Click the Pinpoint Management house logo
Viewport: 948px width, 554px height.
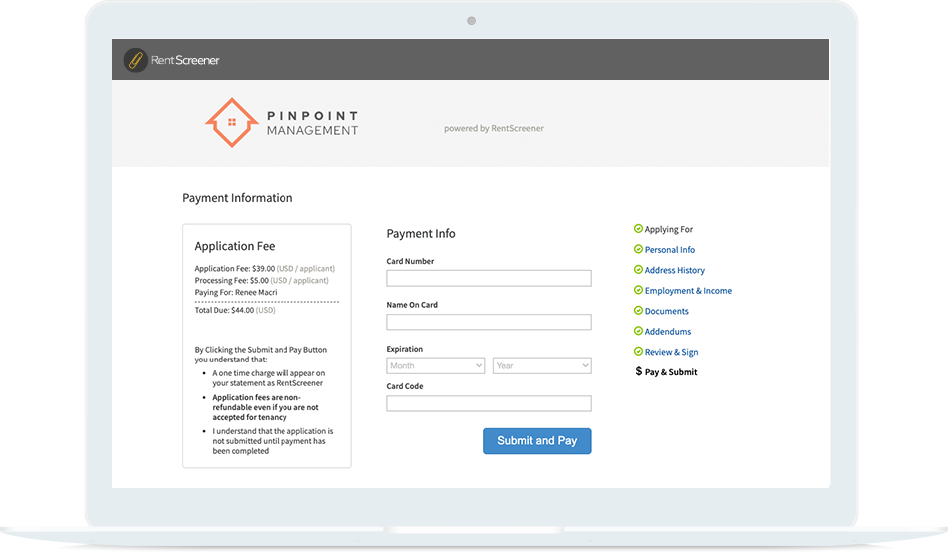[x=232, y=123]
